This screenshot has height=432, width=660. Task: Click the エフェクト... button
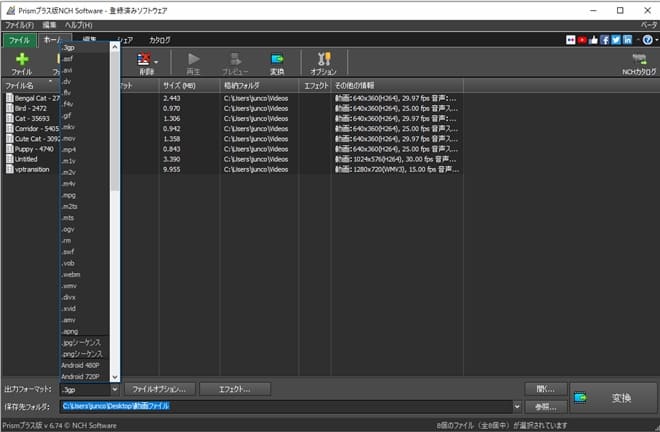tap(234, 389)
